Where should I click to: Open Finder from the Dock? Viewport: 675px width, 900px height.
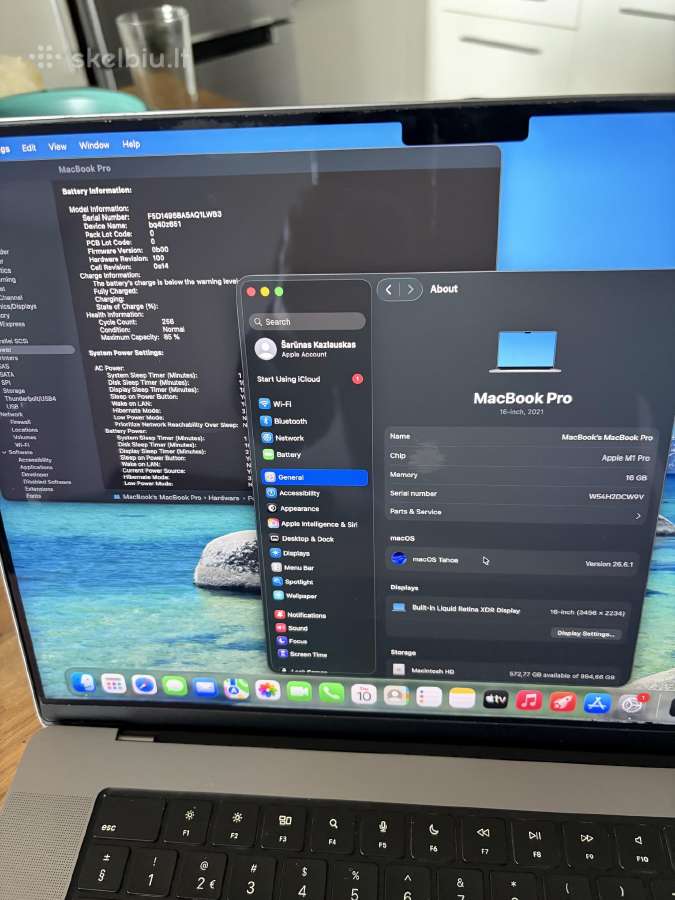click(x=84, y=683)
